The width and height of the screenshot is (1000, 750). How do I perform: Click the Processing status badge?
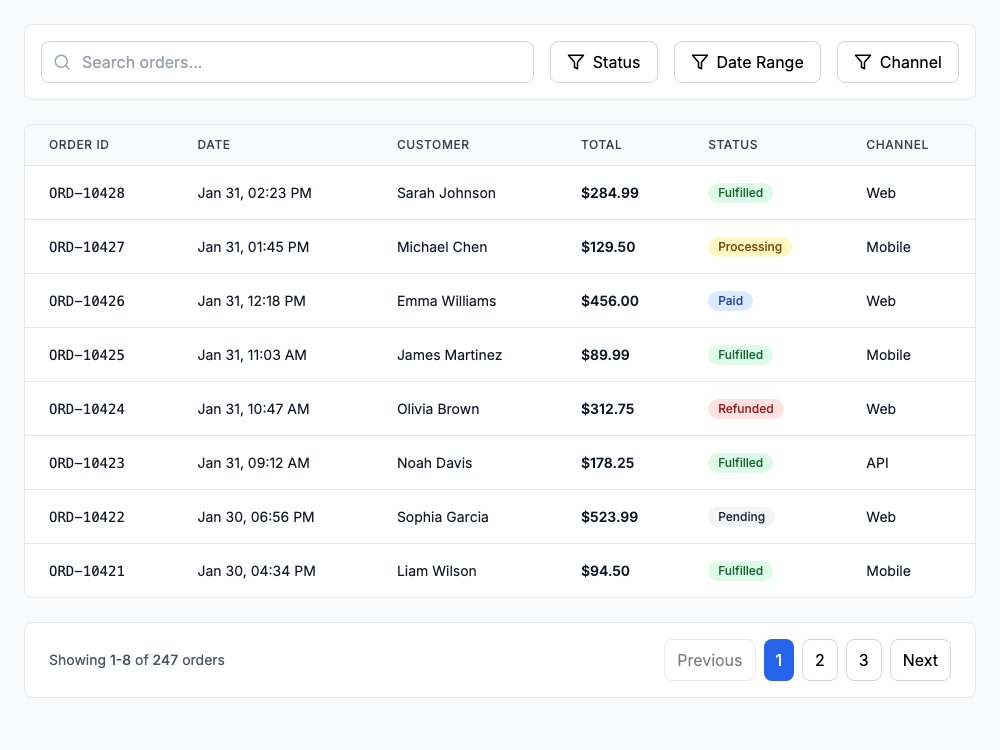(x=749, y=247)
